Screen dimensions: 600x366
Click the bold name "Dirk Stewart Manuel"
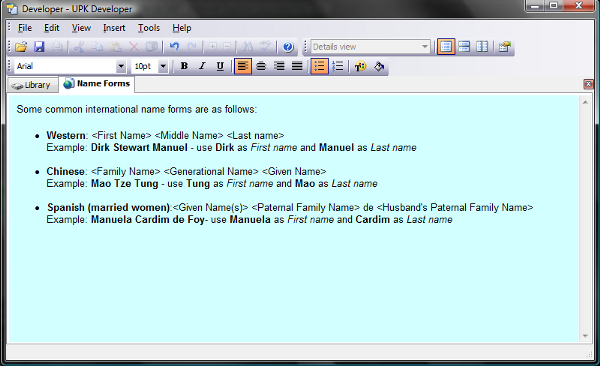point(139,147)
